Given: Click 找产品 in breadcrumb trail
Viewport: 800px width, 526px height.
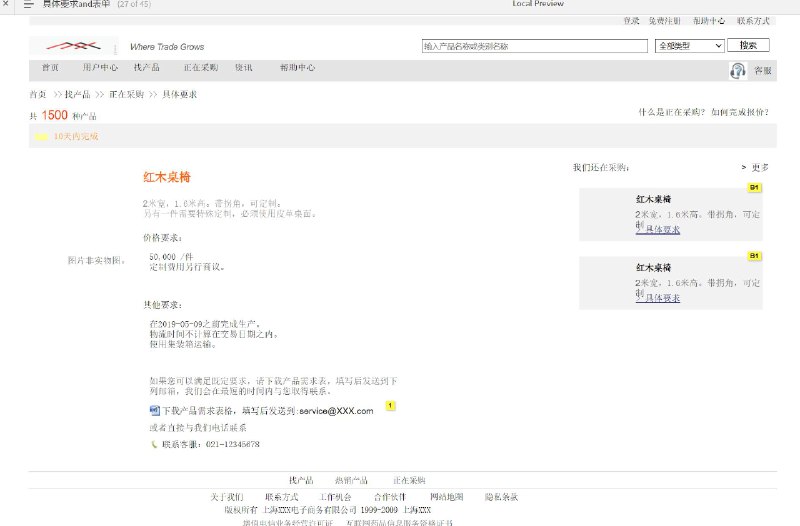Looking at the screenshot, I should pos(77,94).
